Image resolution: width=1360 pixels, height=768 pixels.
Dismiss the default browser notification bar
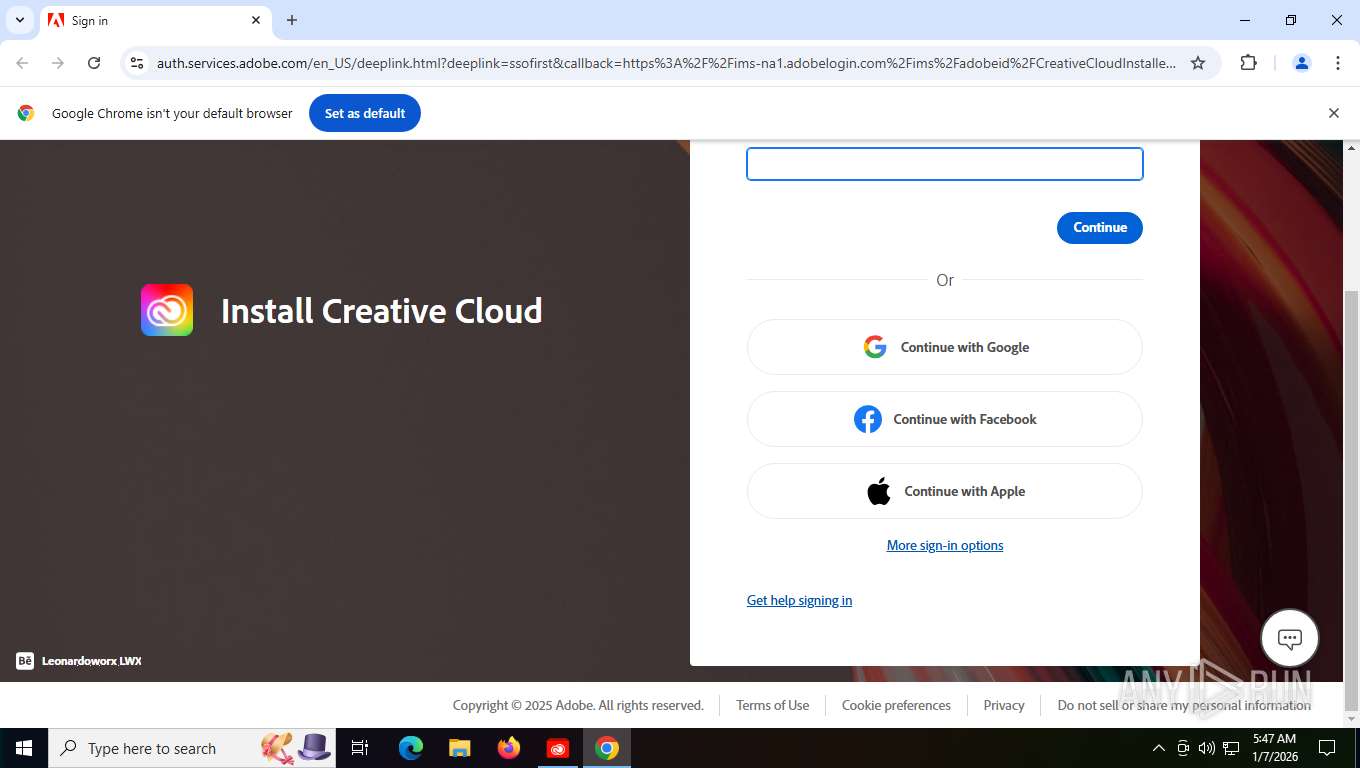[x=1333, y=113]
